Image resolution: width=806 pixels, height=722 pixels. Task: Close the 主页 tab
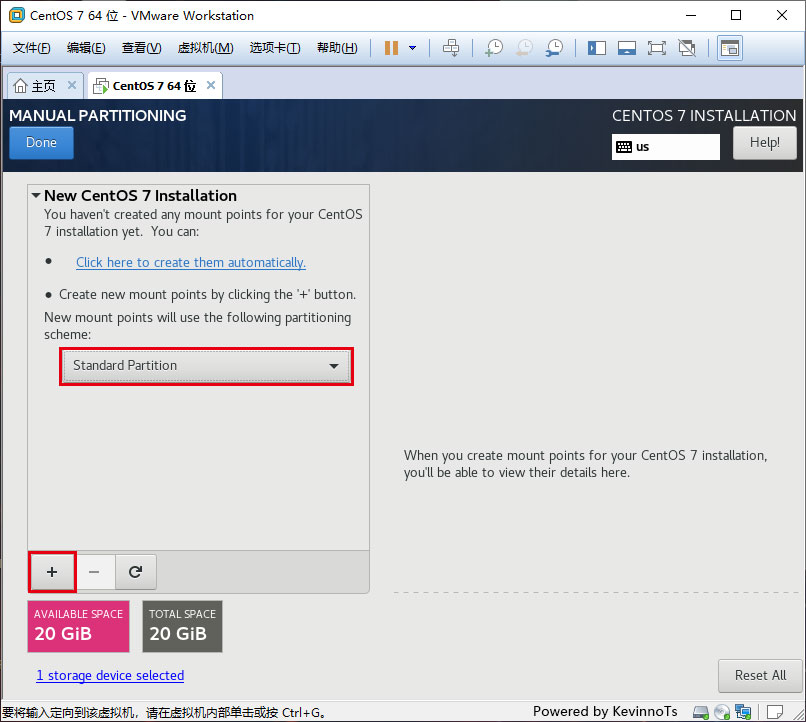[72, 85]
